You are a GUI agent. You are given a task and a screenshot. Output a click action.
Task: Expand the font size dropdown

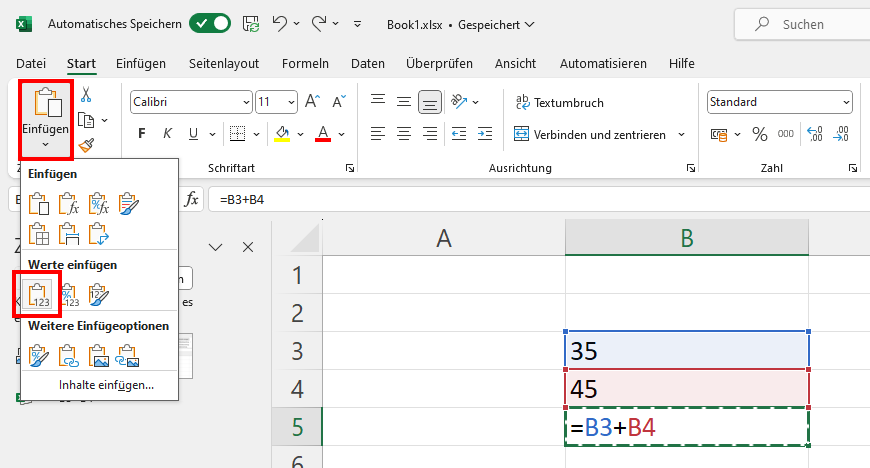(x=291, y=102)
